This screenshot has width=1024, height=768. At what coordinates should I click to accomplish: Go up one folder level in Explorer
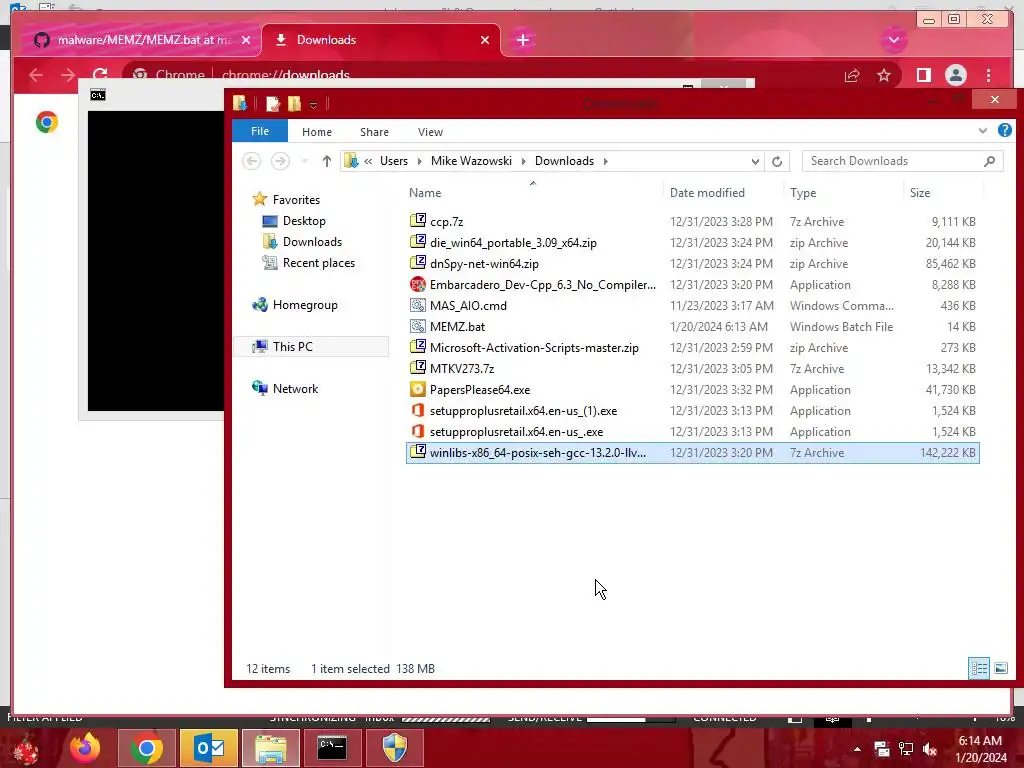[327, 161]
